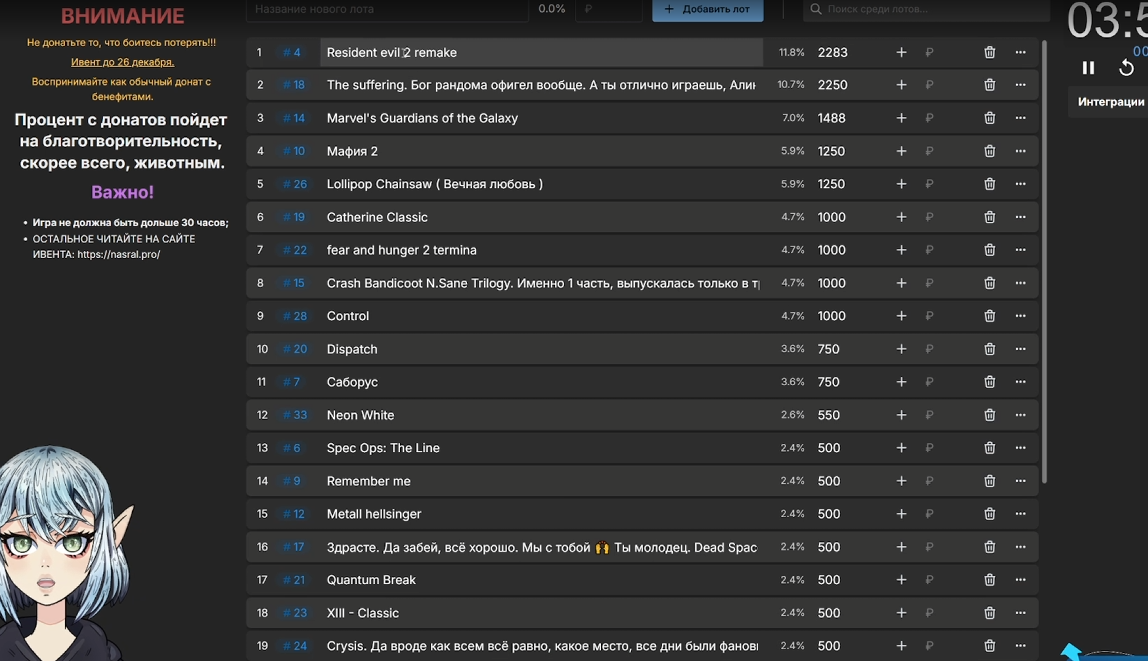
Task: Delete the Мафия 2 lot
Action: (x=989, y=151)
